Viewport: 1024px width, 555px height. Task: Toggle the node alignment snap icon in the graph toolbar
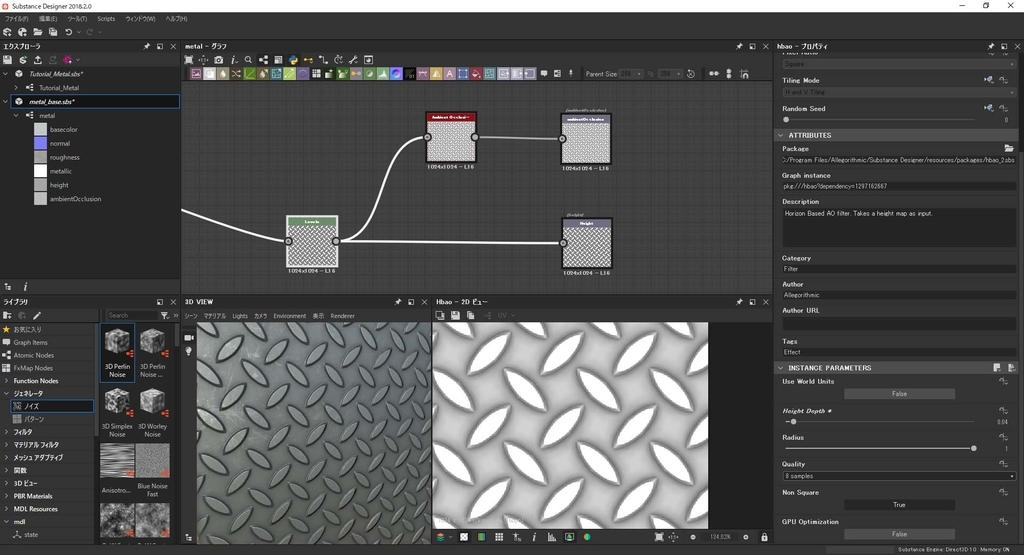(x=744, y=74)
